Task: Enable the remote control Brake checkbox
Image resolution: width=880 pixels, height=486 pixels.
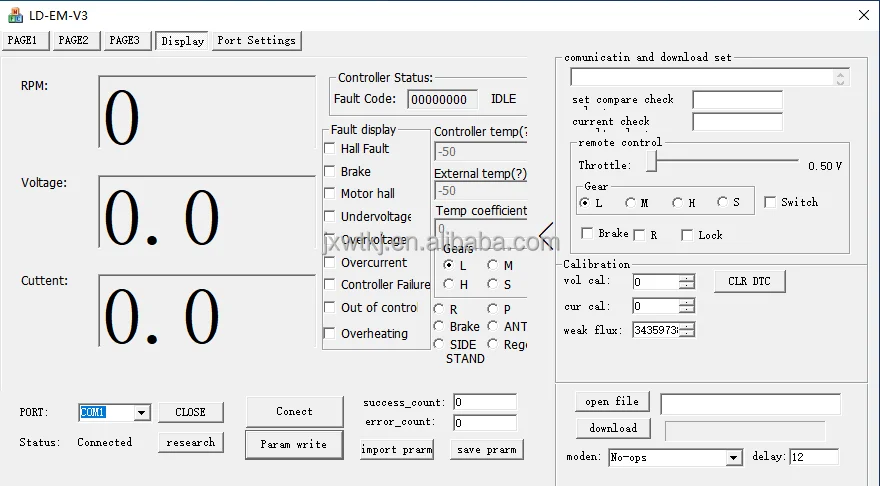Action: [588, 233]
